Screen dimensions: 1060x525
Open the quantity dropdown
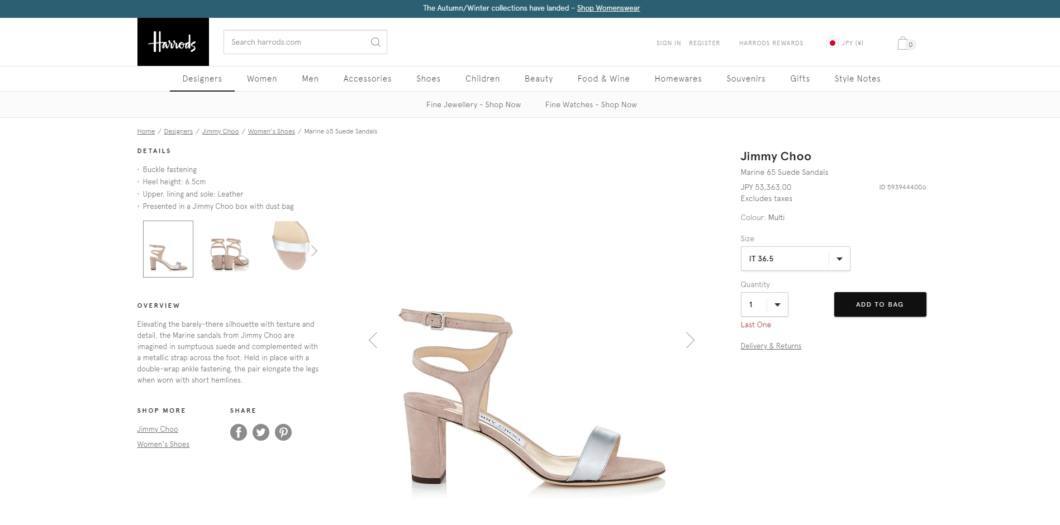tap(765, 305)
